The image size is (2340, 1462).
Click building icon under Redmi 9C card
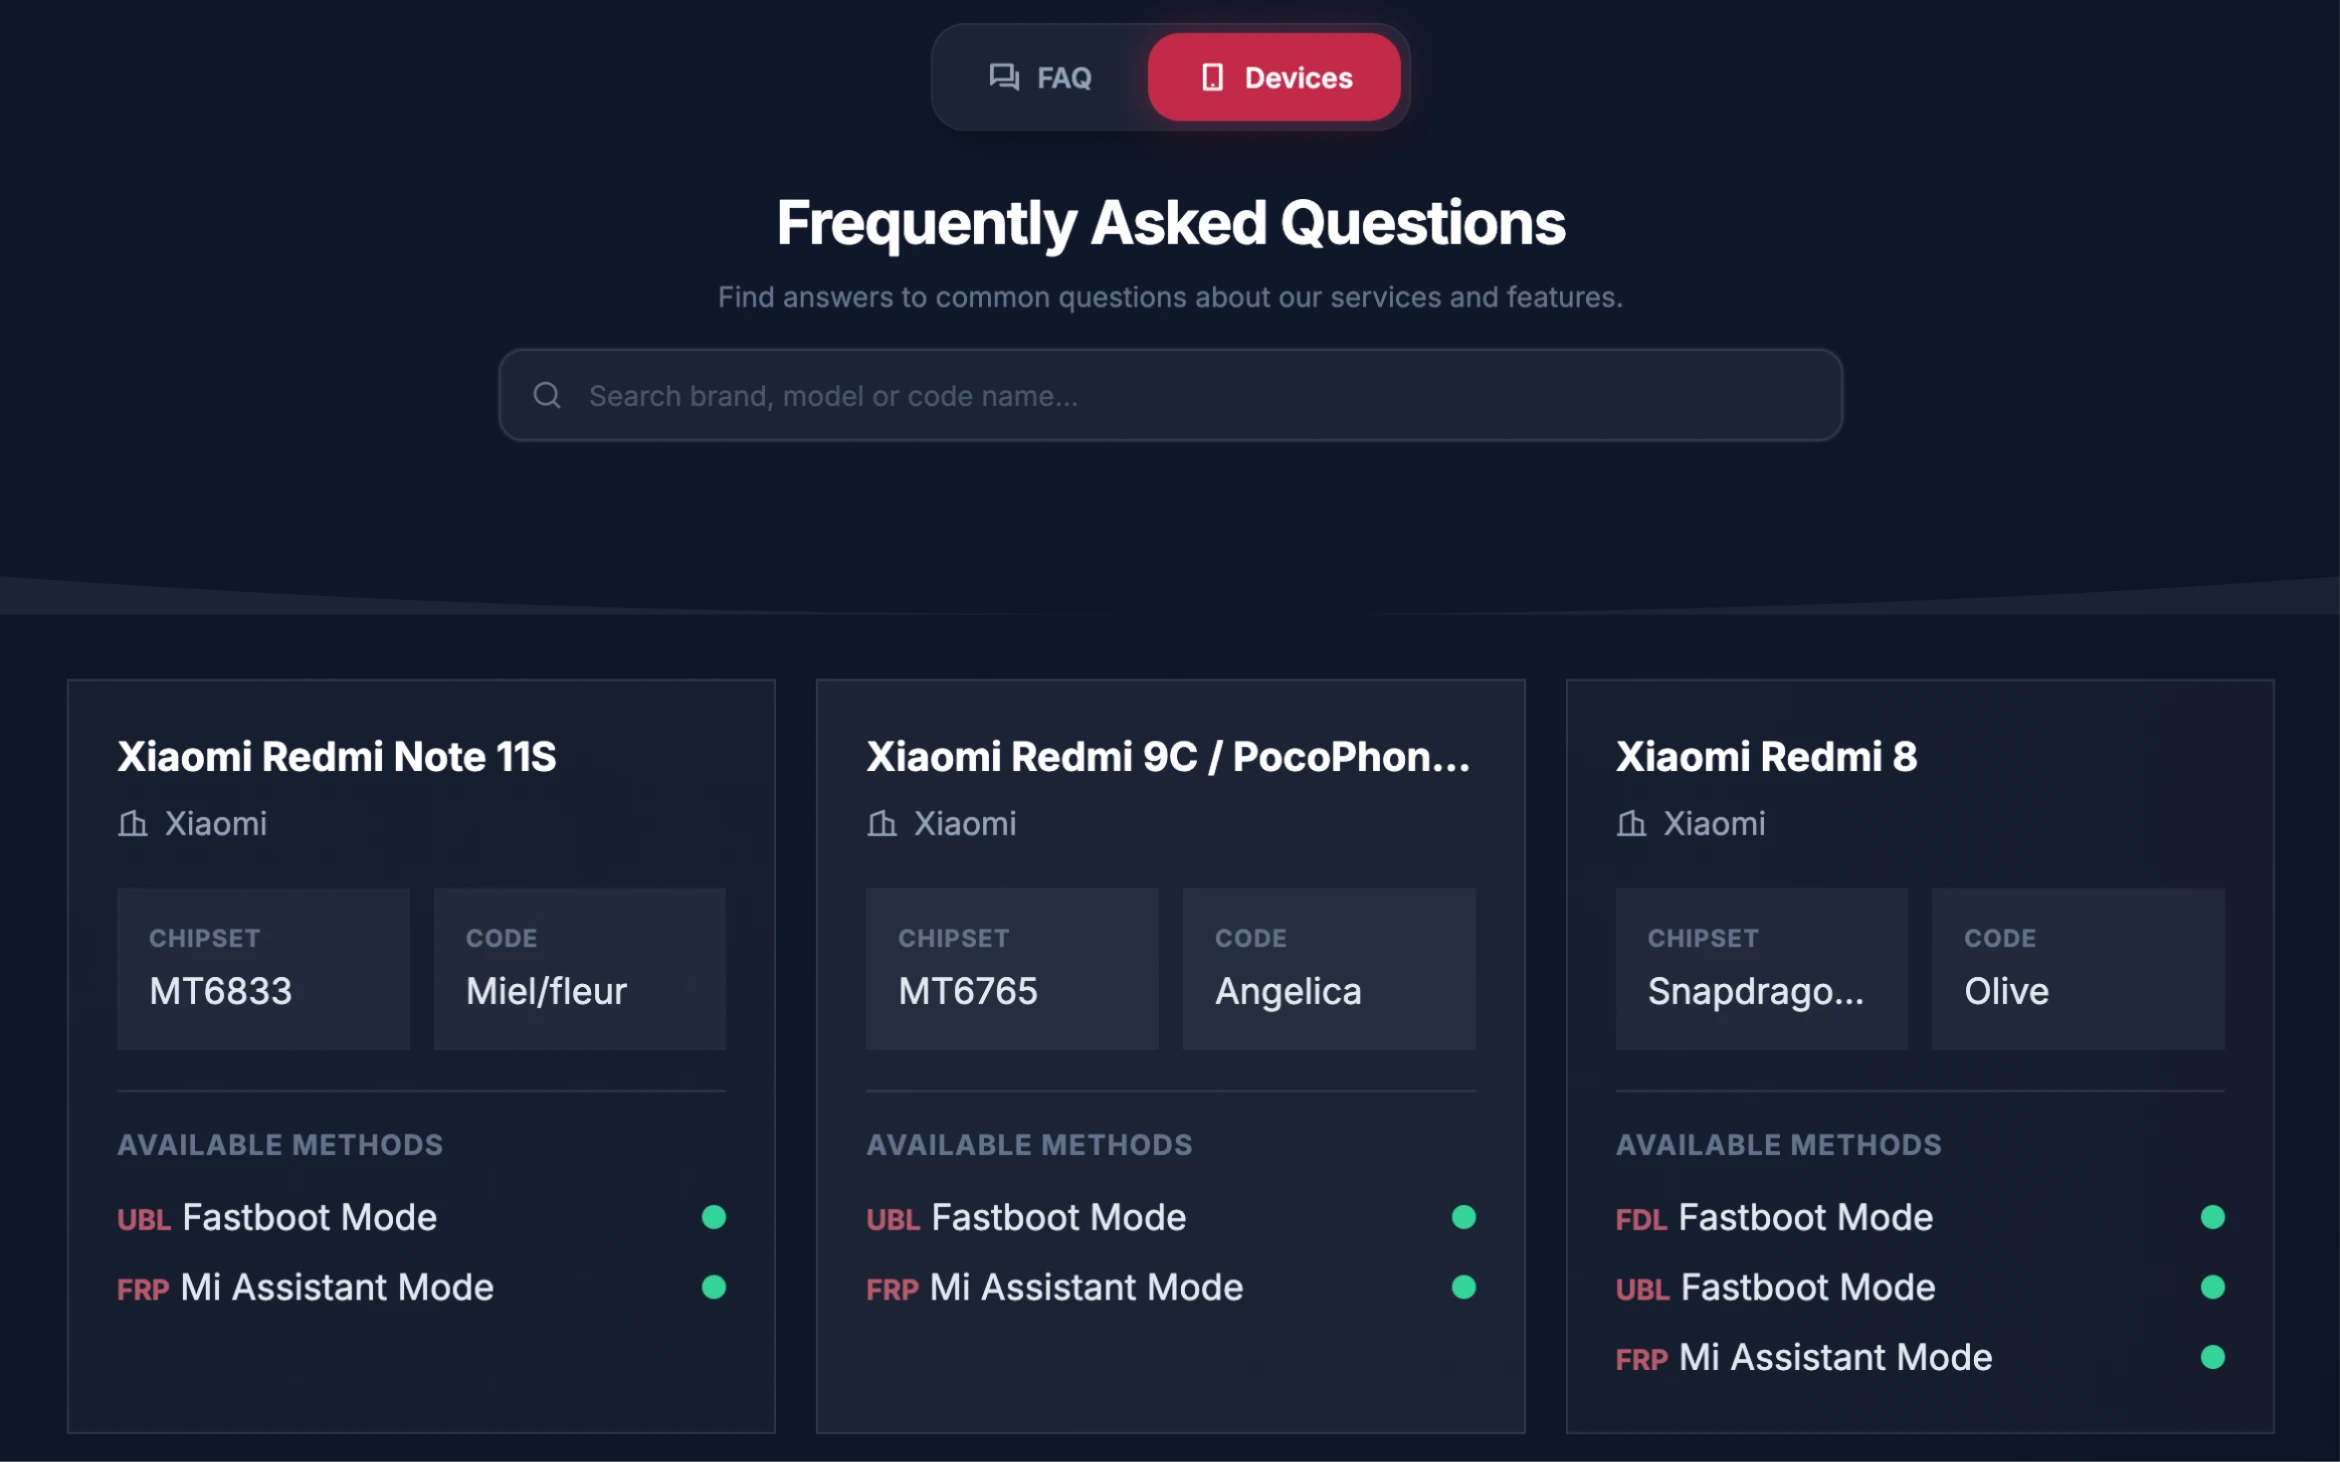coord(882,823)
